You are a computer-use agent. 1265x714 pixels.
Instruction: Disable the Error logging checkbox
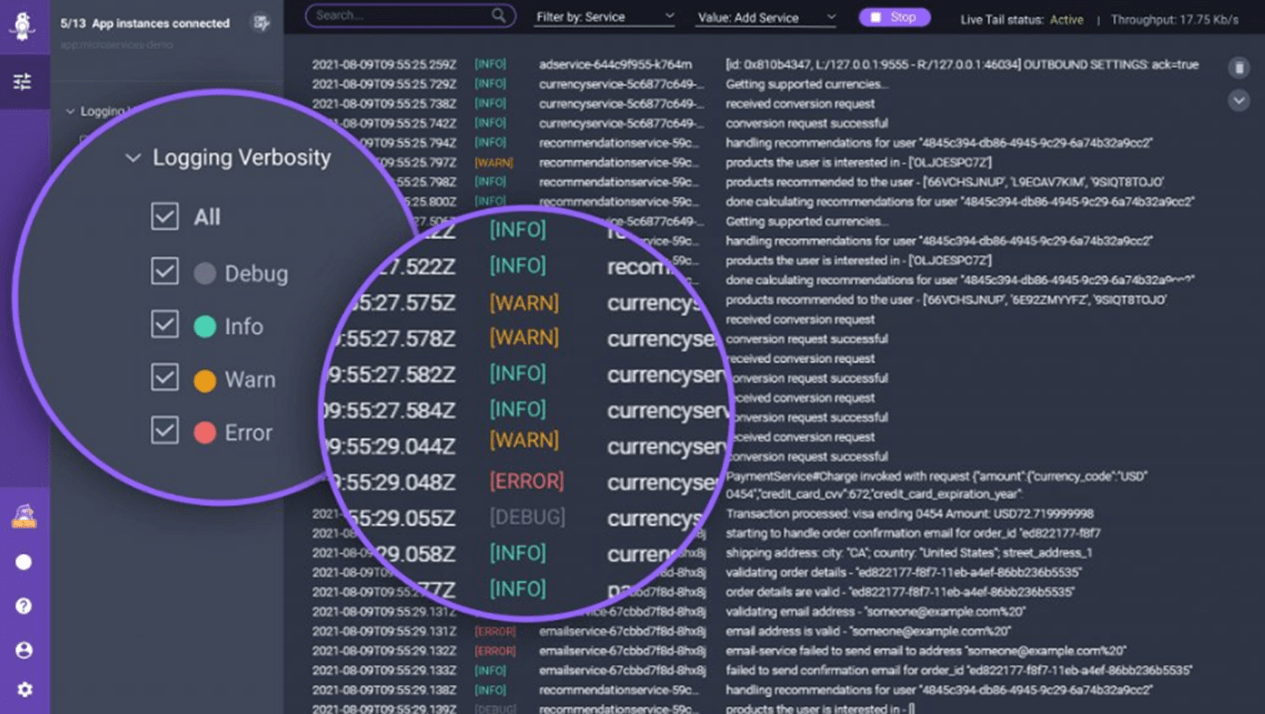pos(165,431)
